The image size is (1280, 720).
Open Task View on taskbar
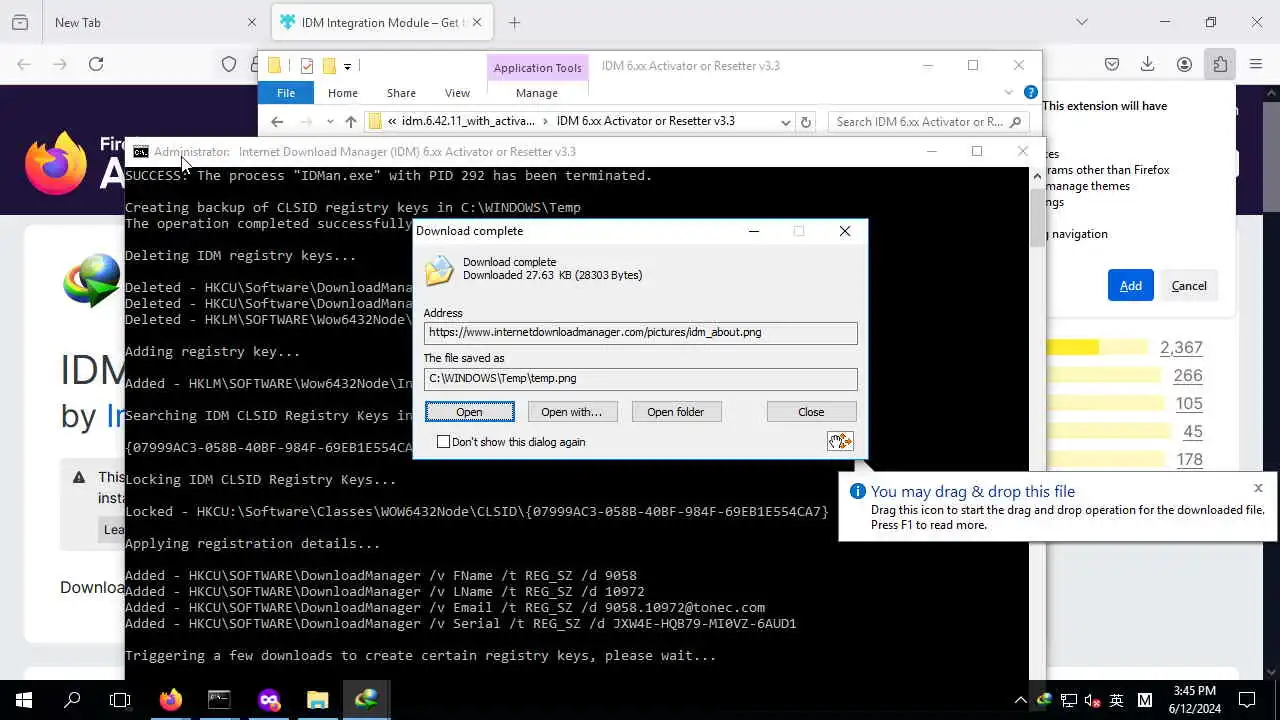pos(120,700)
